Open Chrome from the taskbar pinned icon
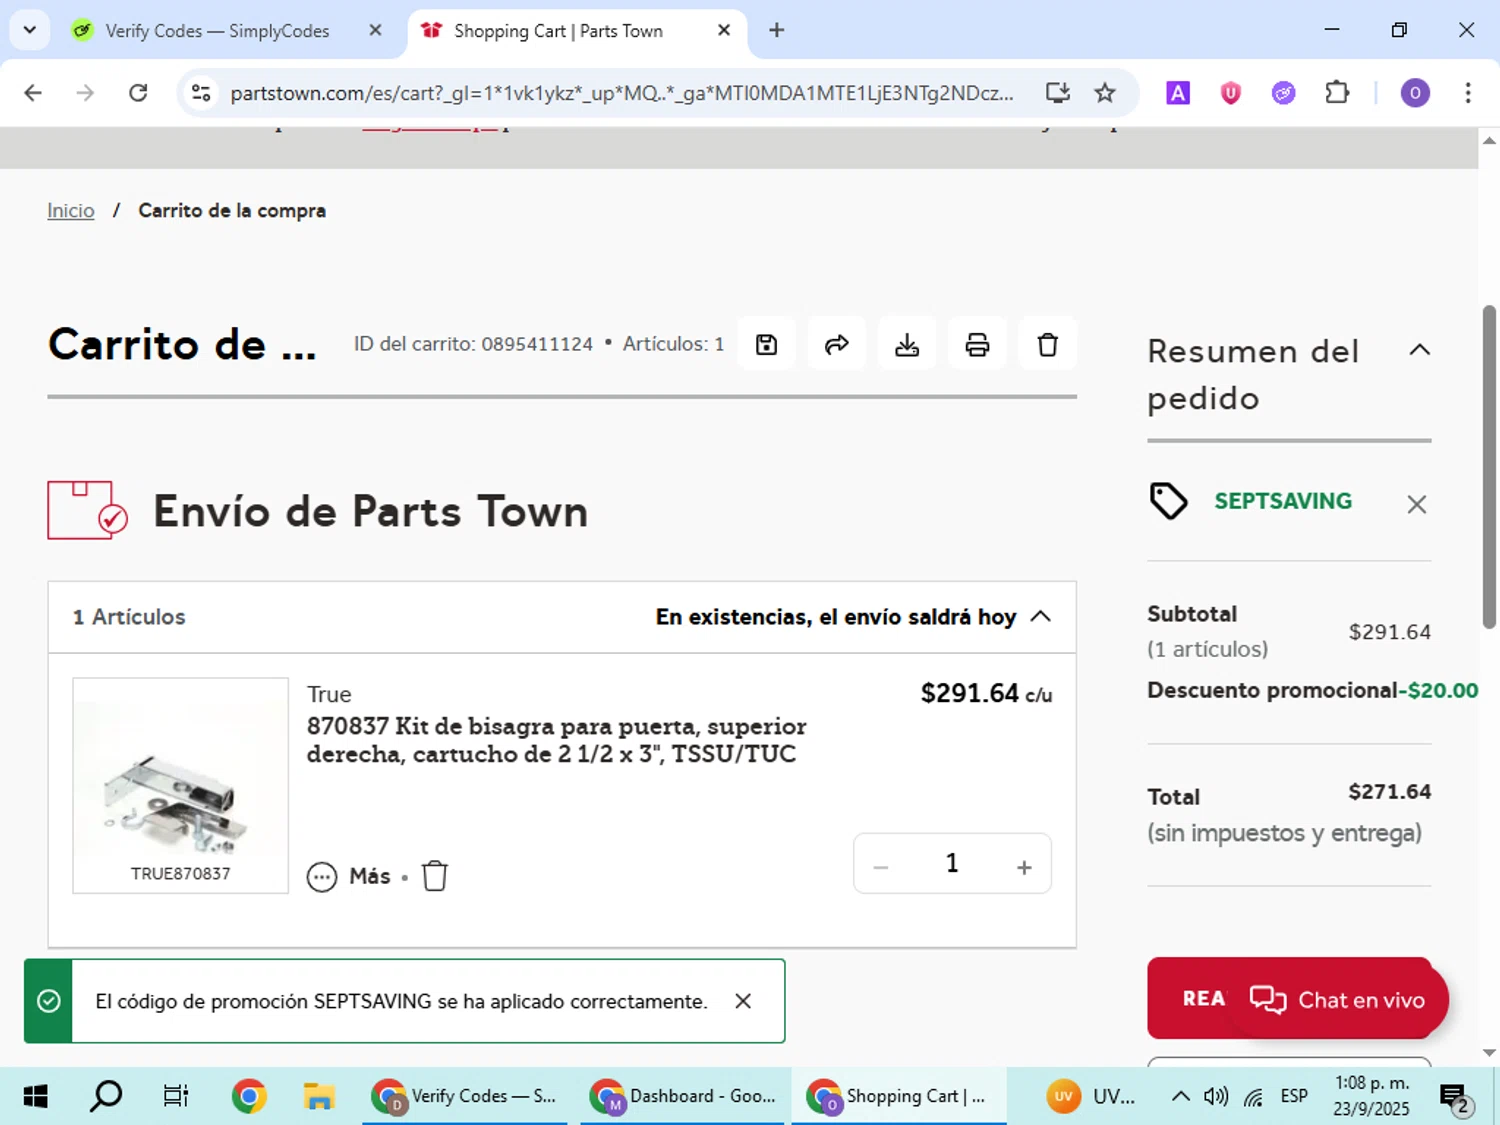Screen dimensions: 1500x1125 [249, 1096]
